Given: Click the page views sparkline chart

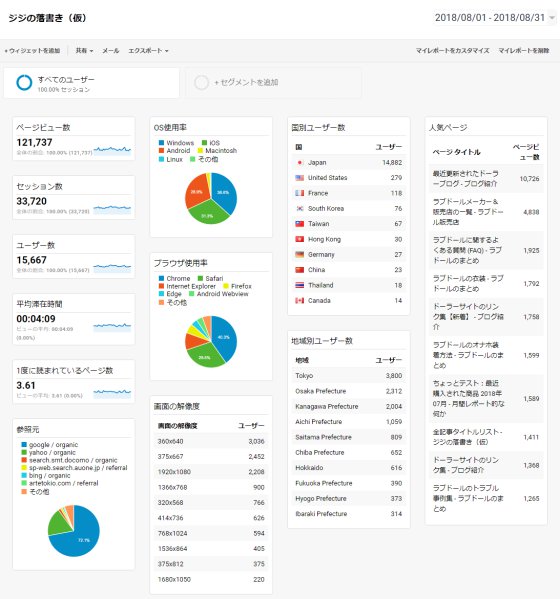Looking at the screenshot, I should coord(112,150).
